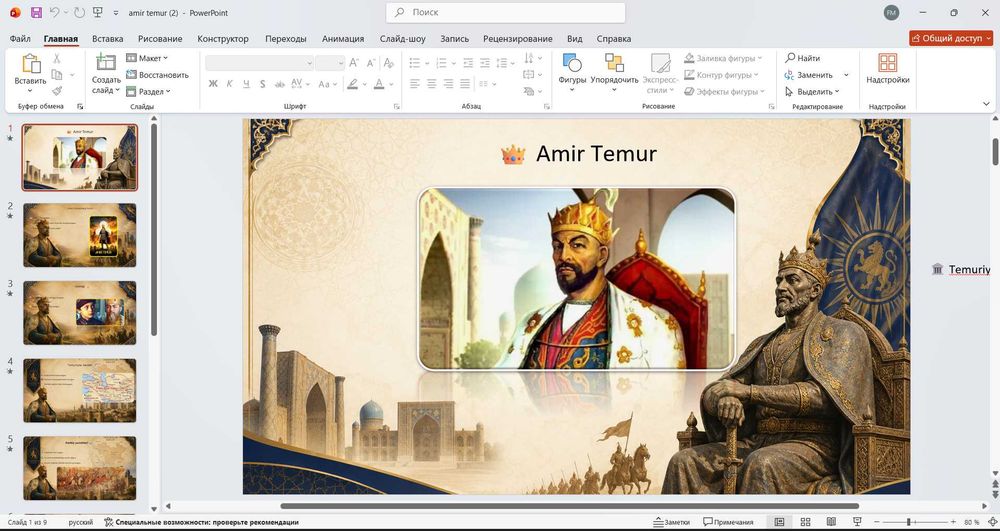Image resolution: width=1000 pixels, height=531 pixels.
Task: Align text left in paragraph group
Action: [415, 84]
